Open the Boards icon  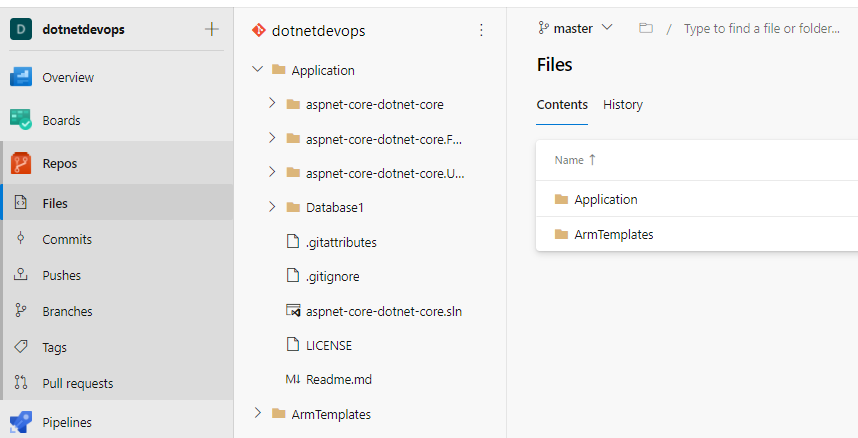point(21,120)
